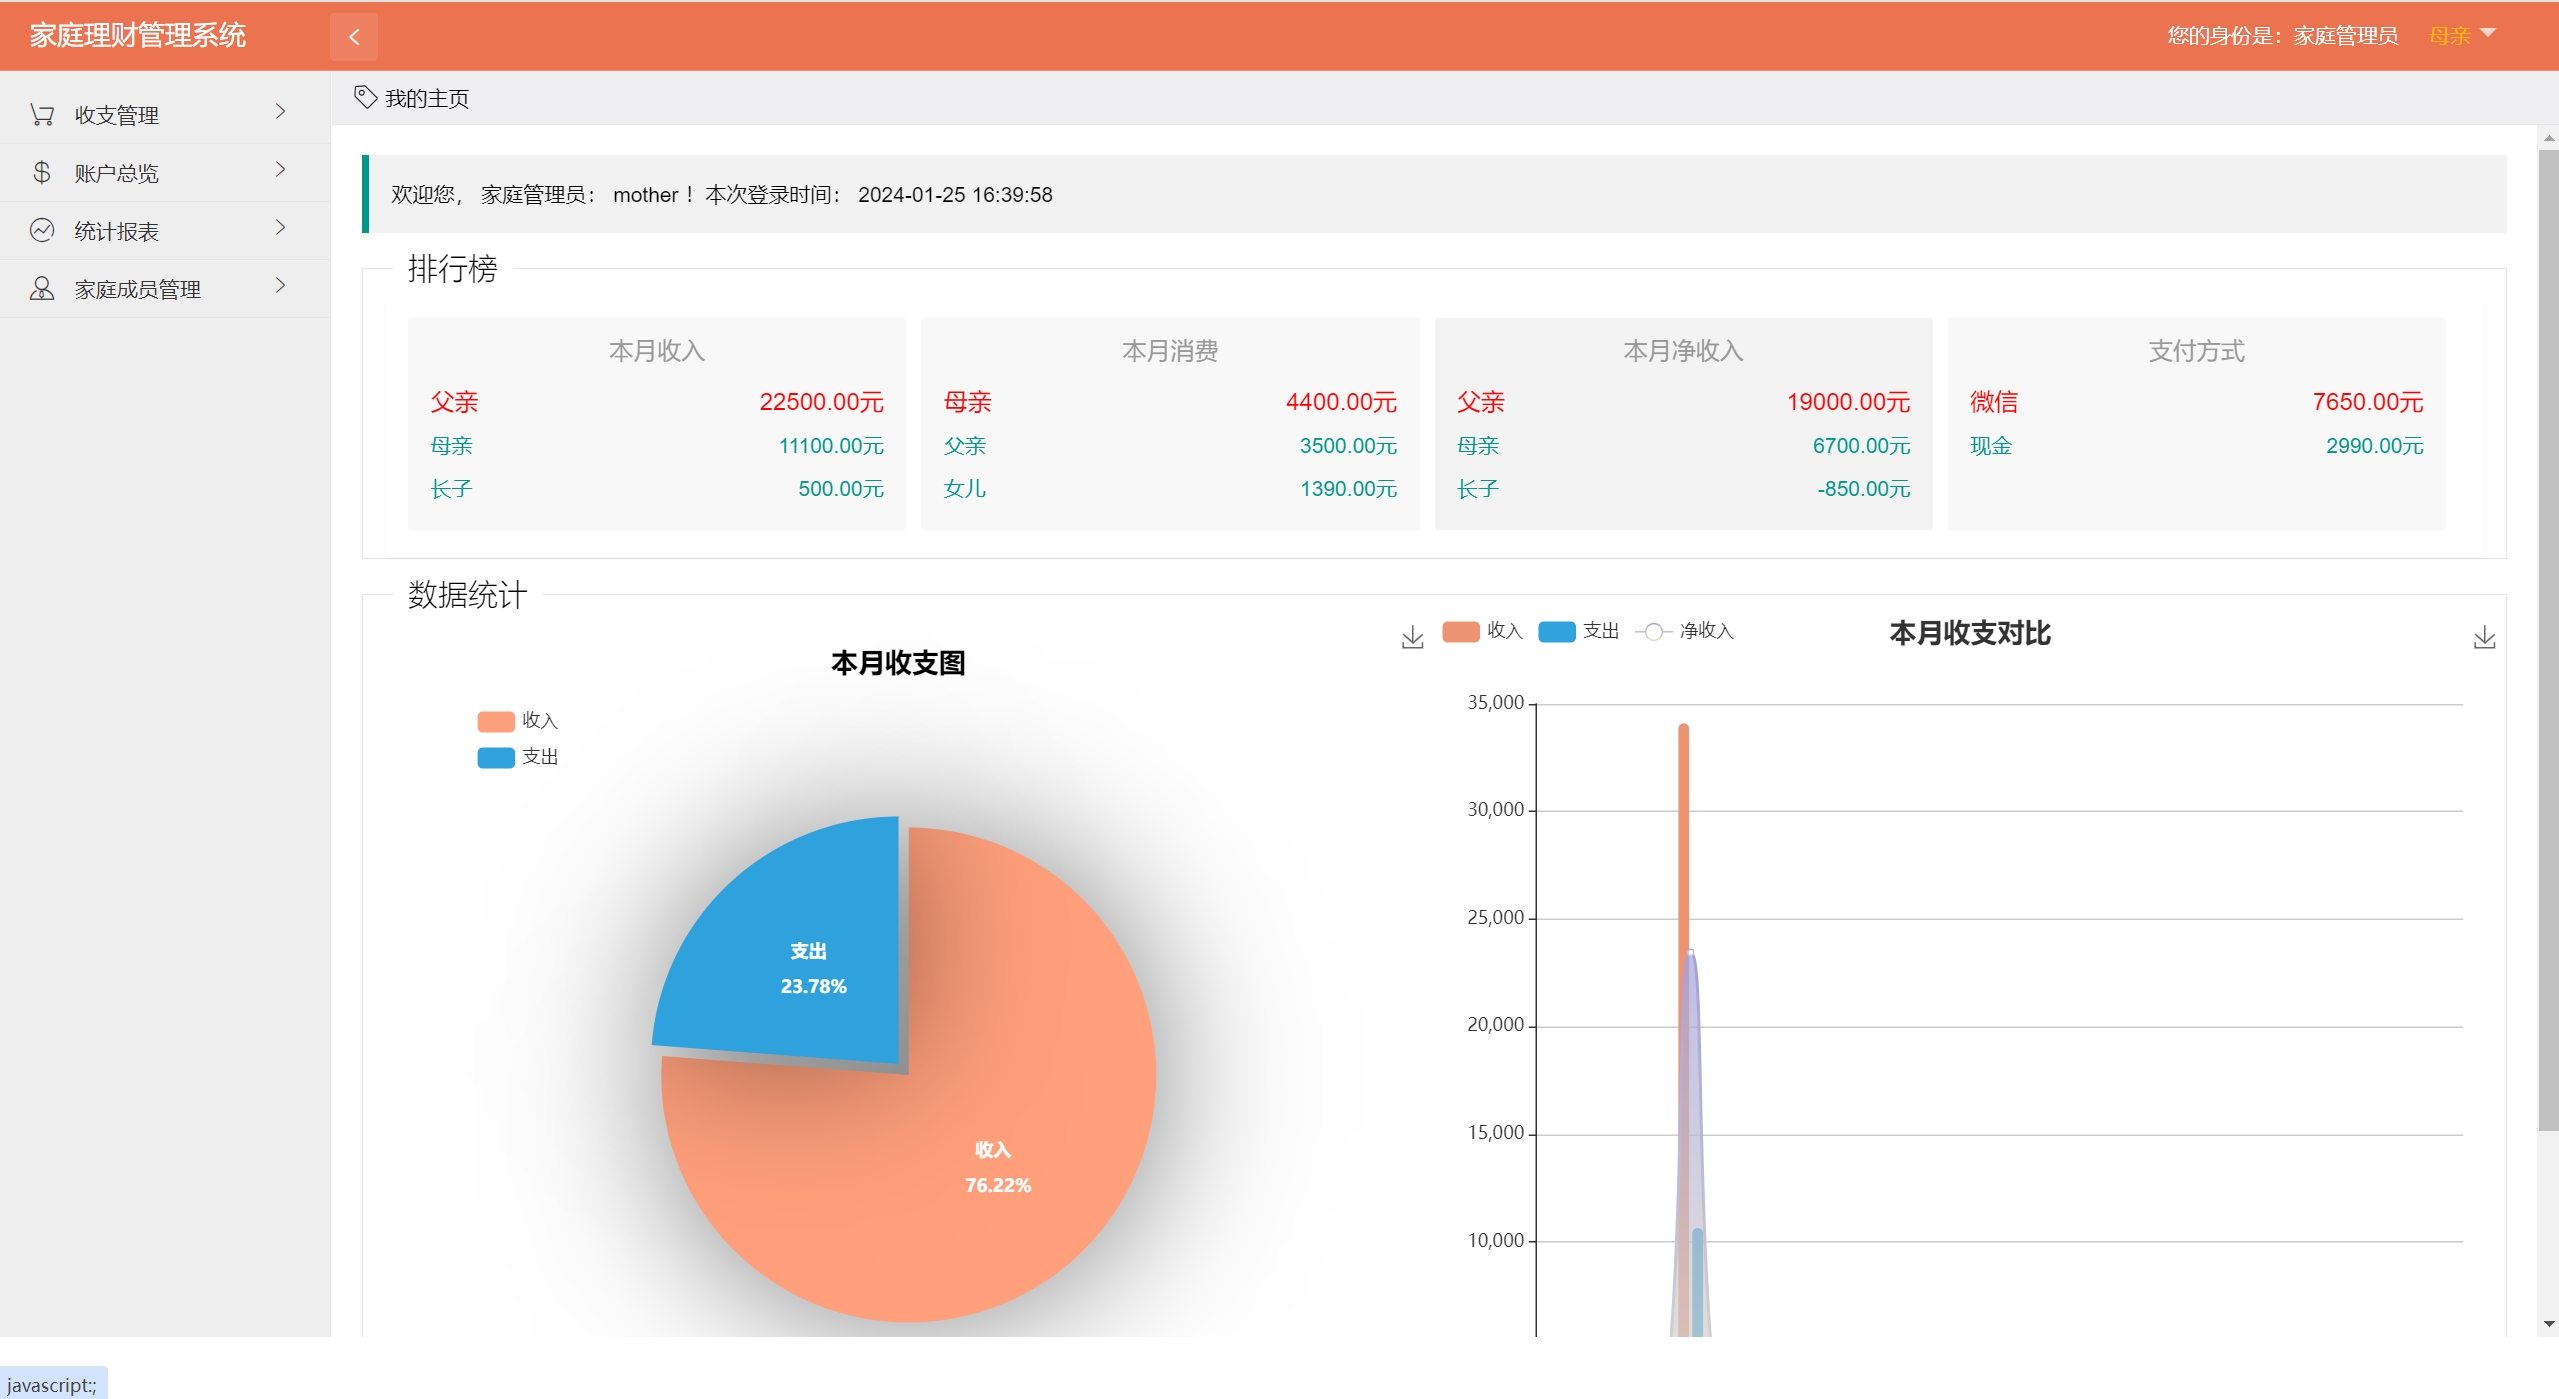The height and width of the screenshot is (1399, 2559).
Task: Toggle 收入 series in pie chart legend
Action: click(497, 721)
